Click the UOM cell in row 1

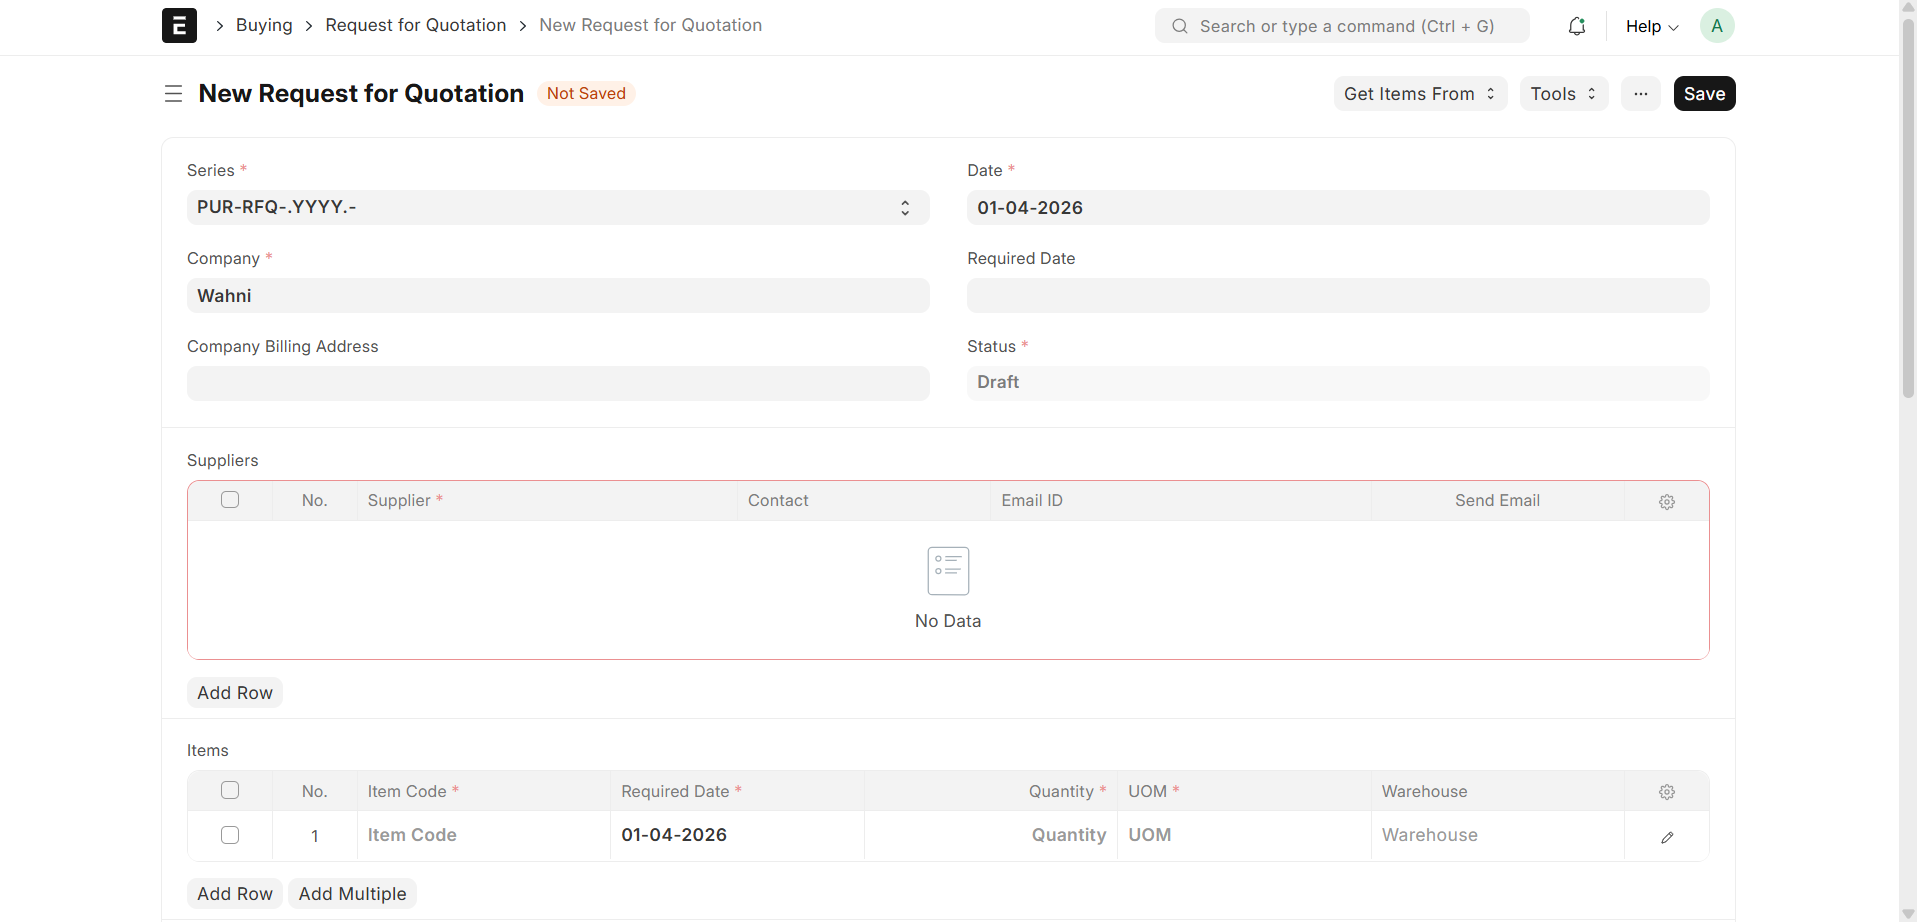click(1244, 836)
